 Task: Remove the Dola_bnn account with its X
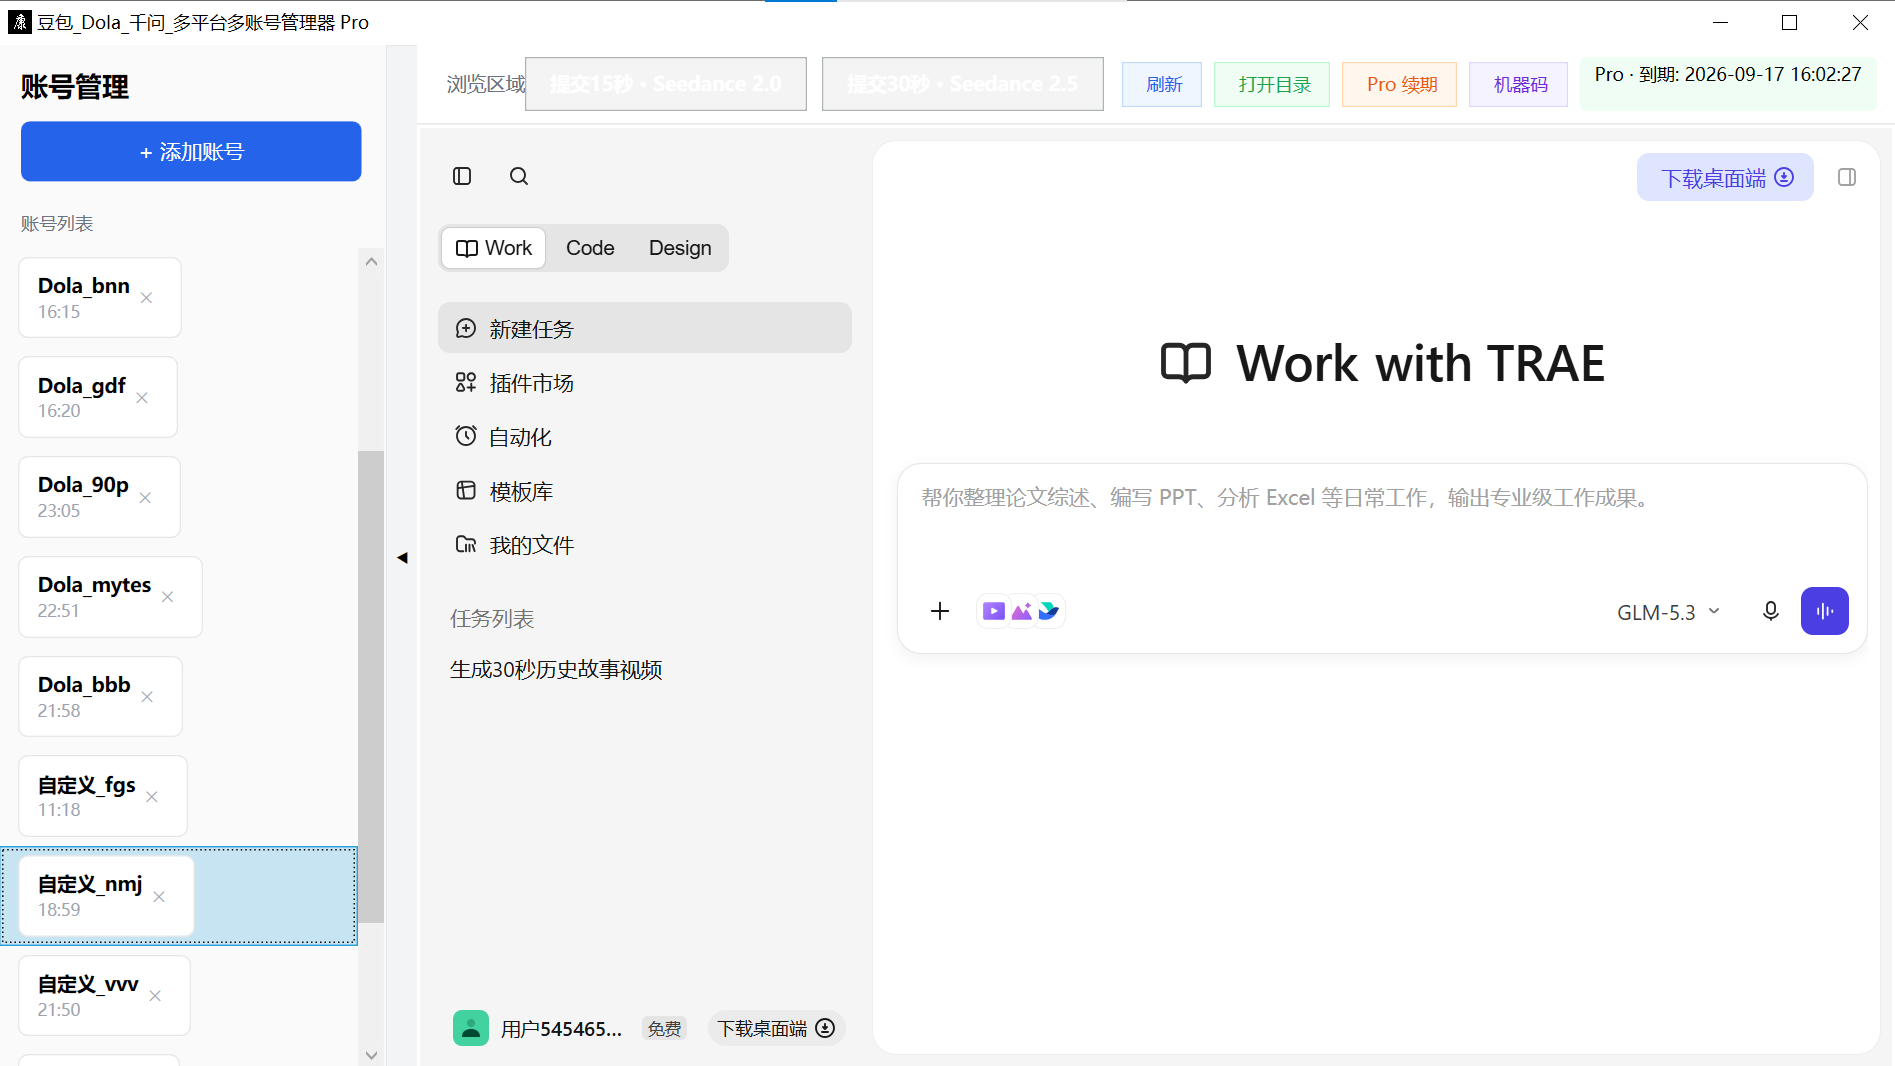[147, 298]
